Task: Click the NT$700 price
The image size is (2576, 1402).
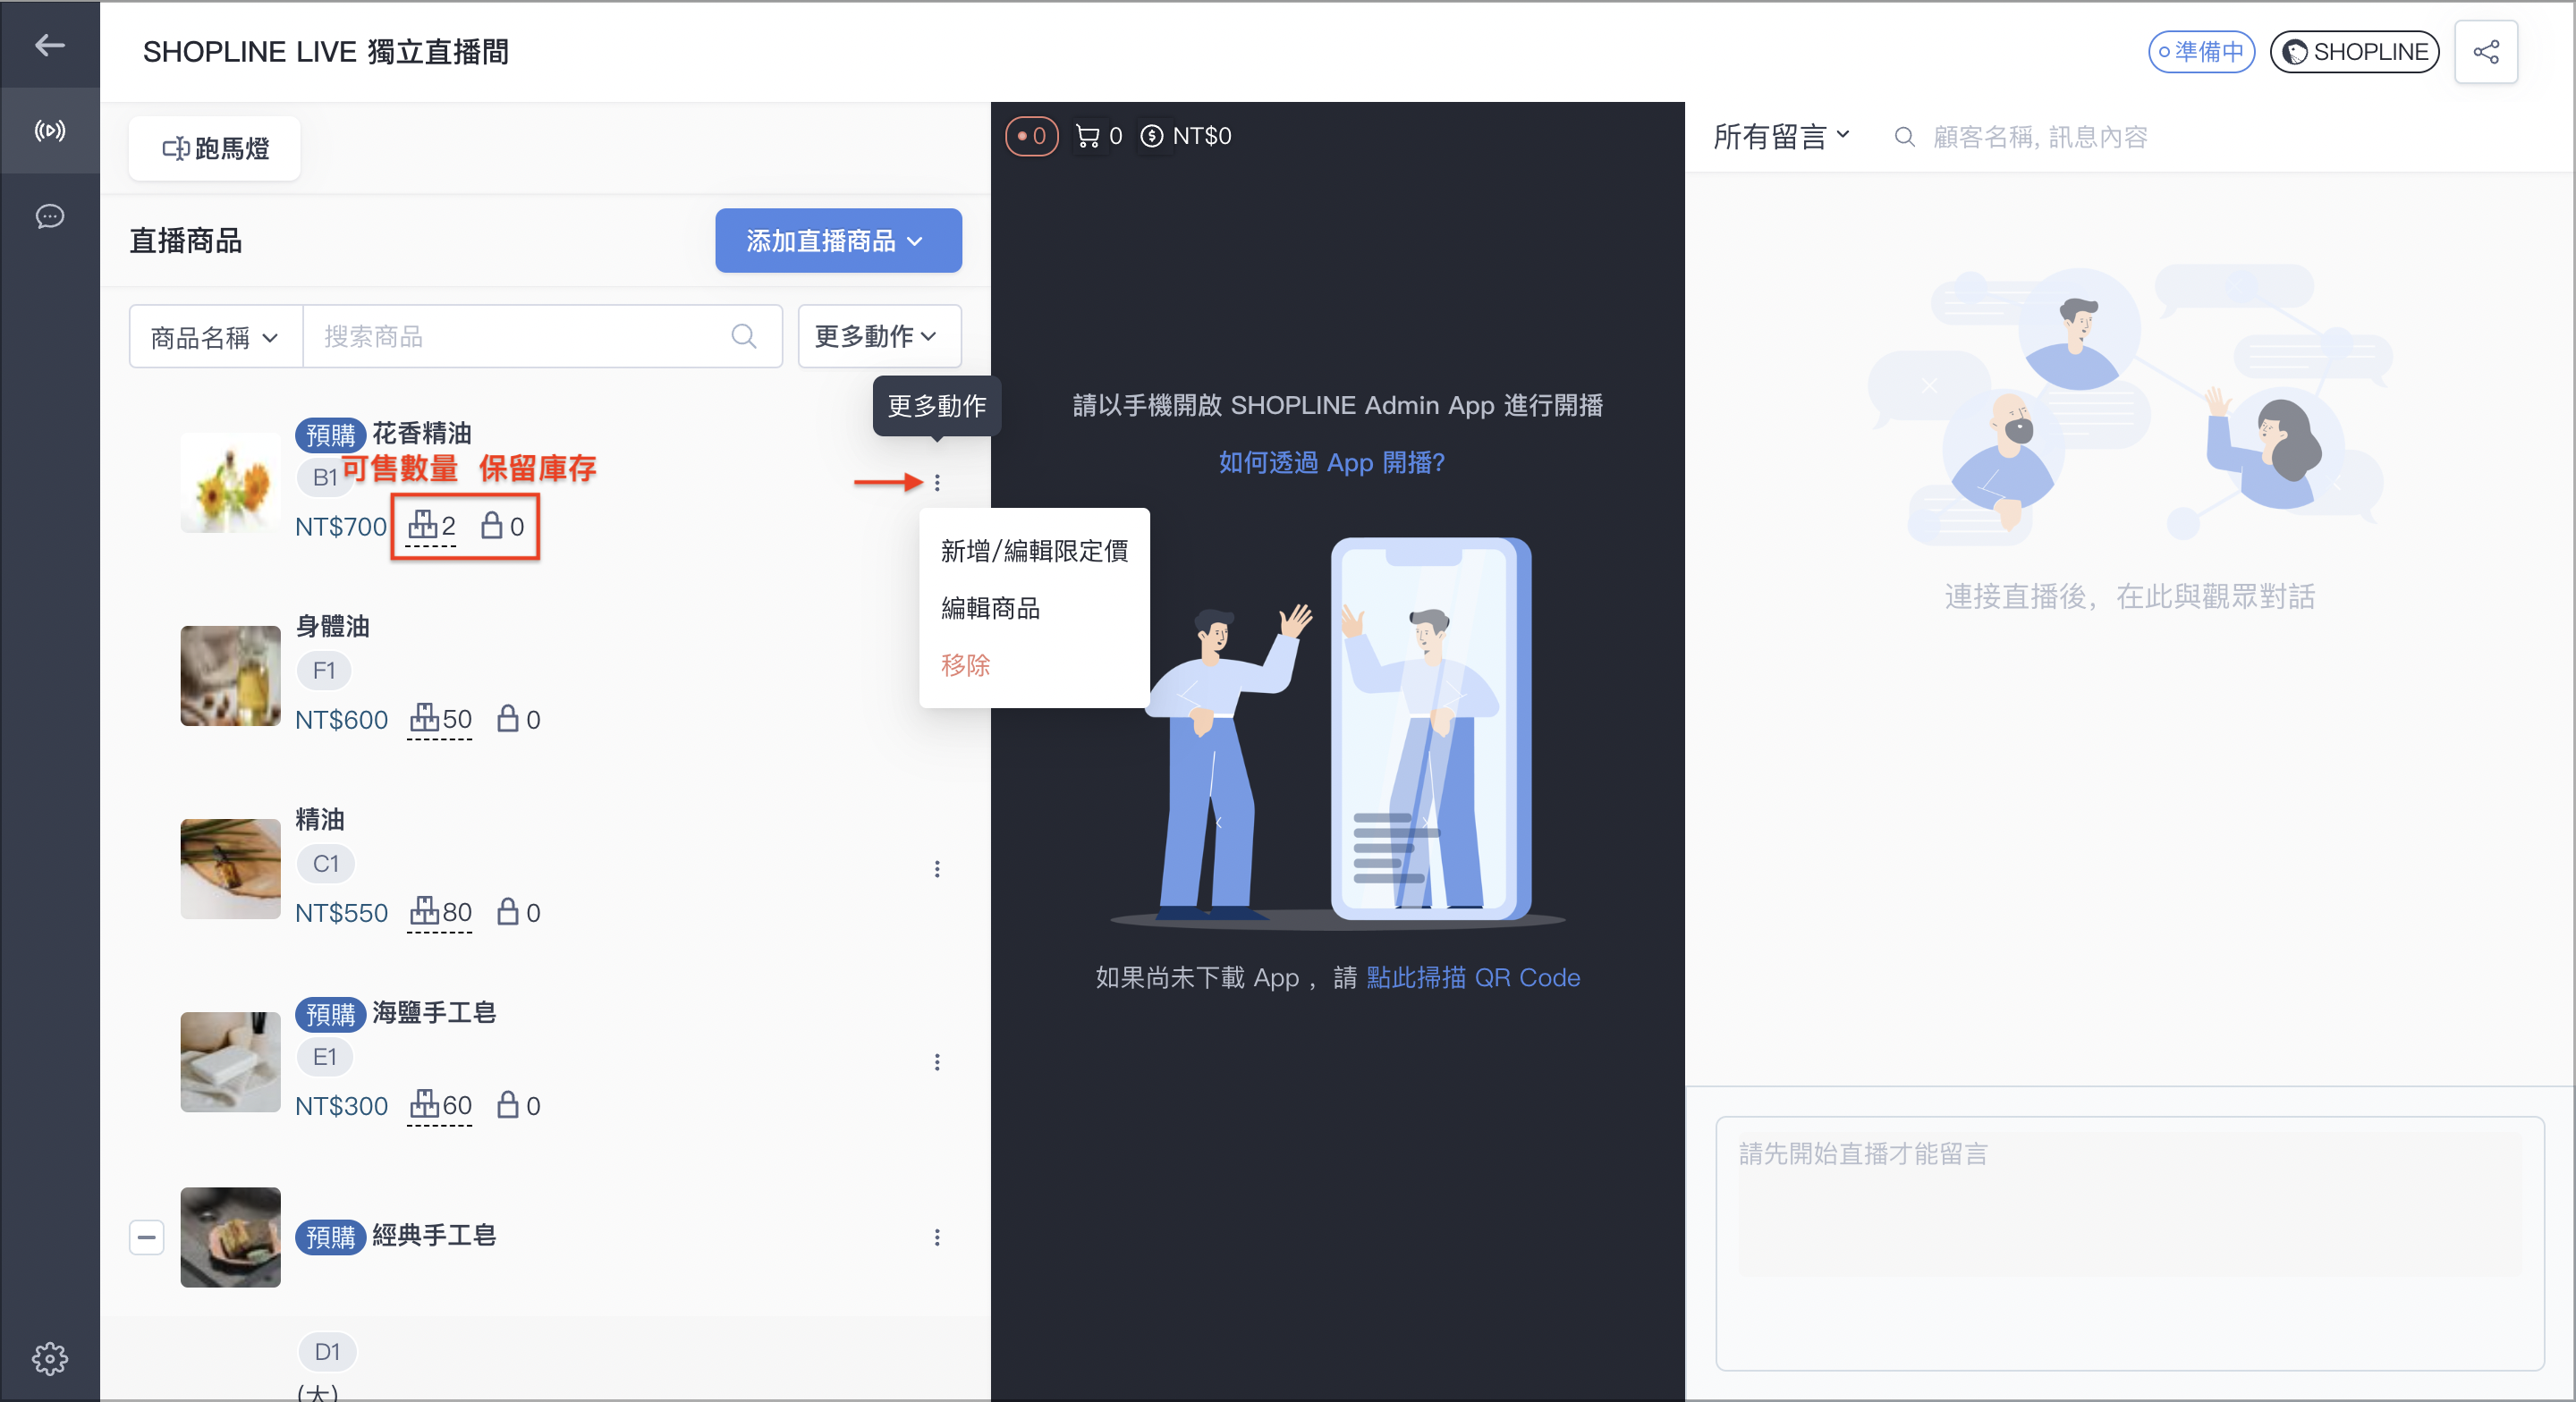Action: click(x=341, y=526)
